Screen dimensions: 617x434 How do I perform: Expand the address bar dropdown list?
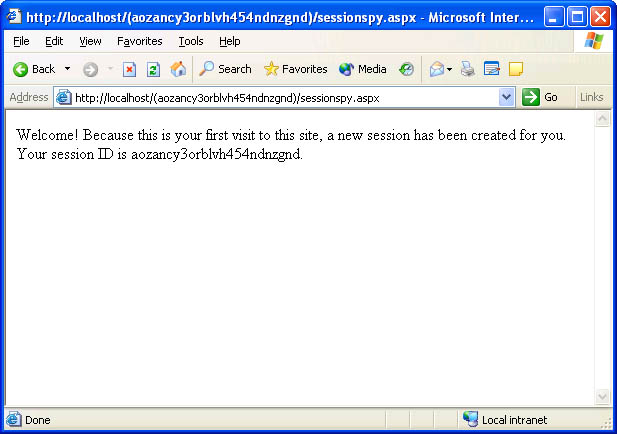point(506,97)
